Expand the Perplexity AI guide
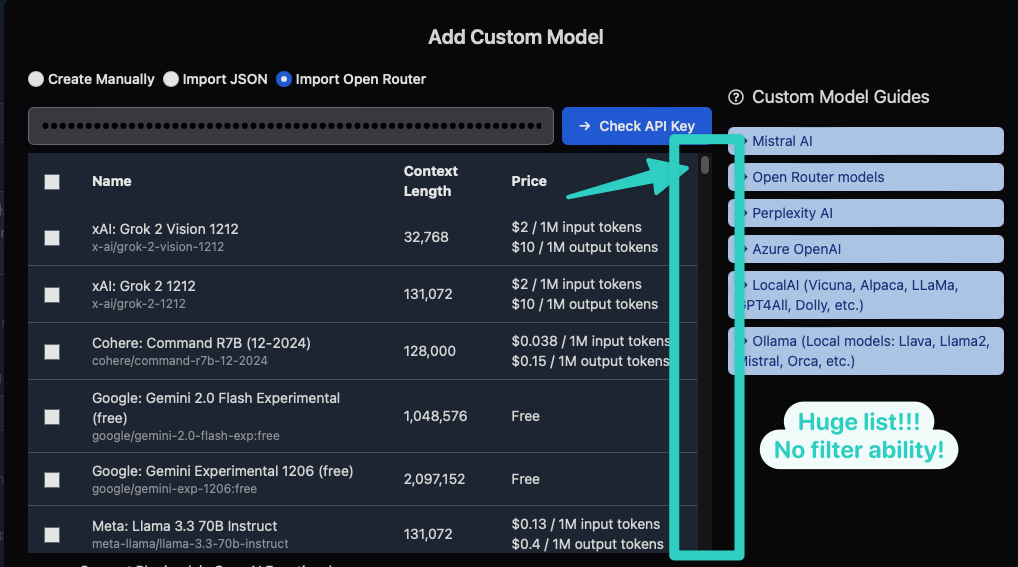The height and width of the screenshot is (567, 1018). coord(866,213)
